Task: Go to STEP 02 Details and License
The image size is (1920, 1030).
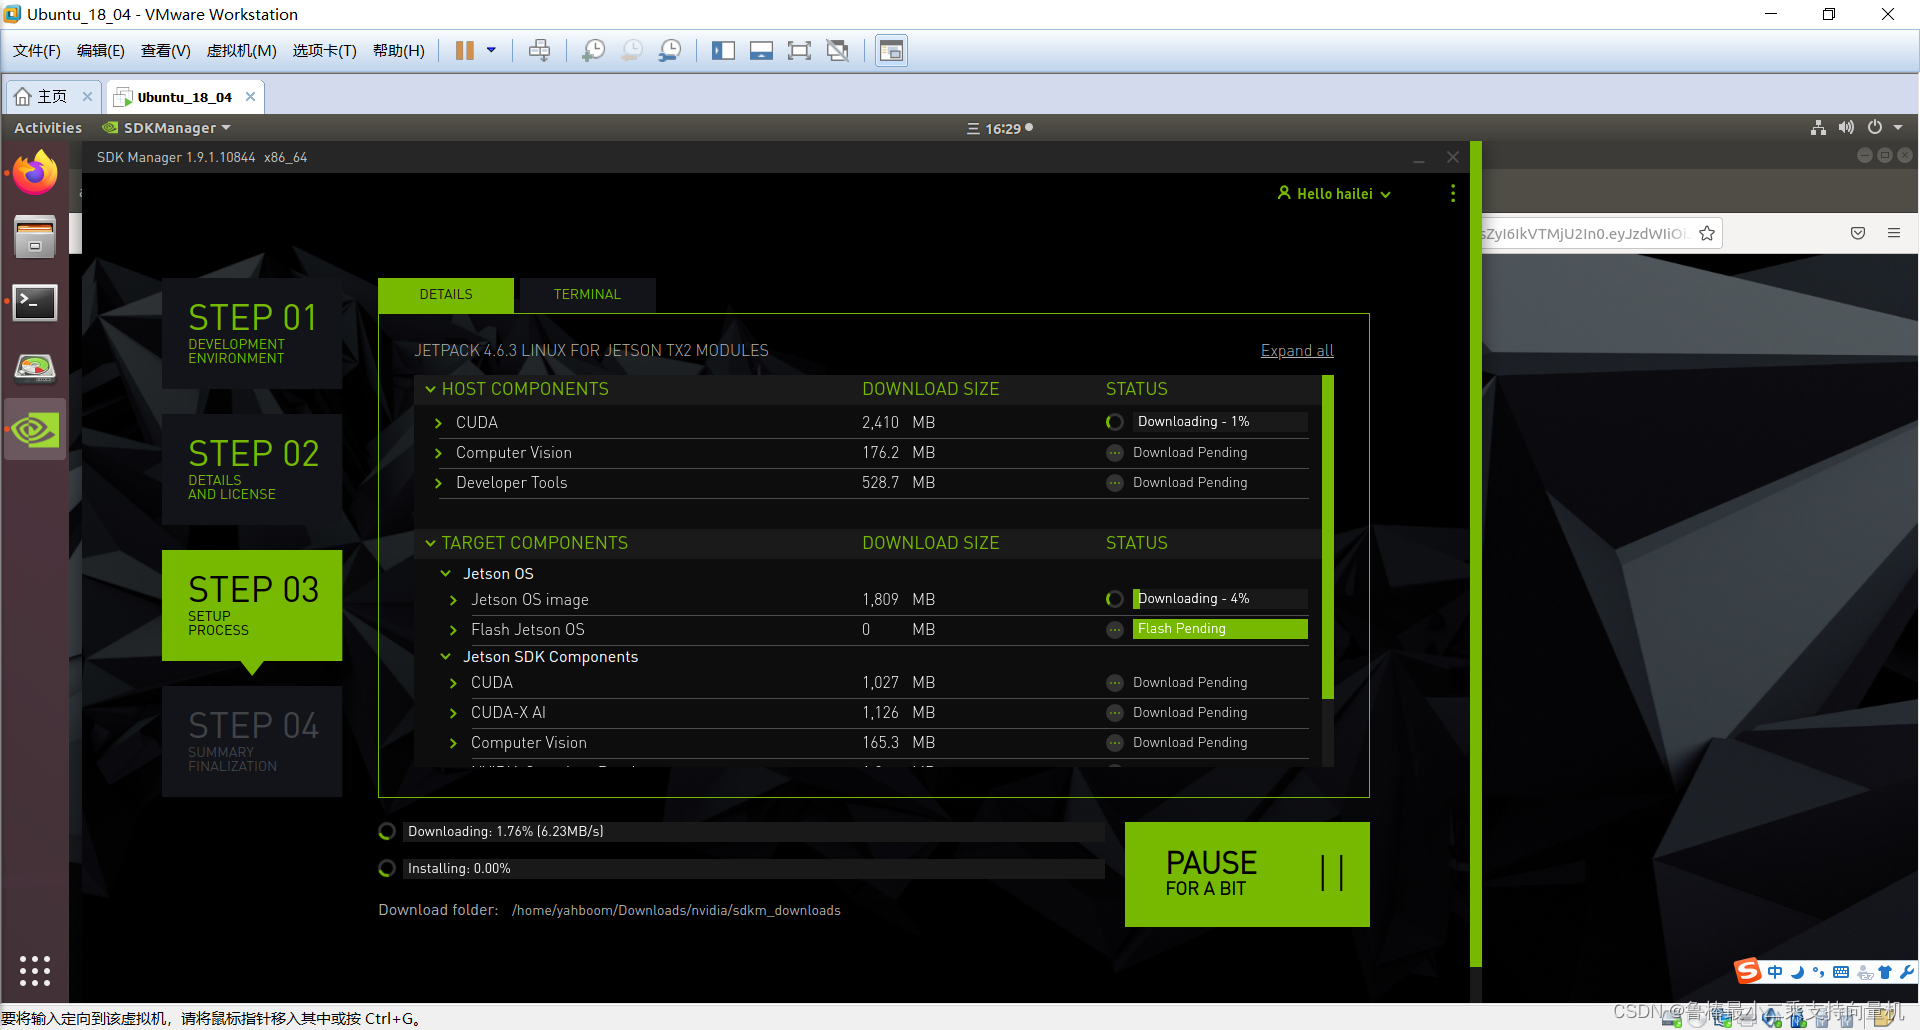Action: pyautogui.click(x=252, y=469)
